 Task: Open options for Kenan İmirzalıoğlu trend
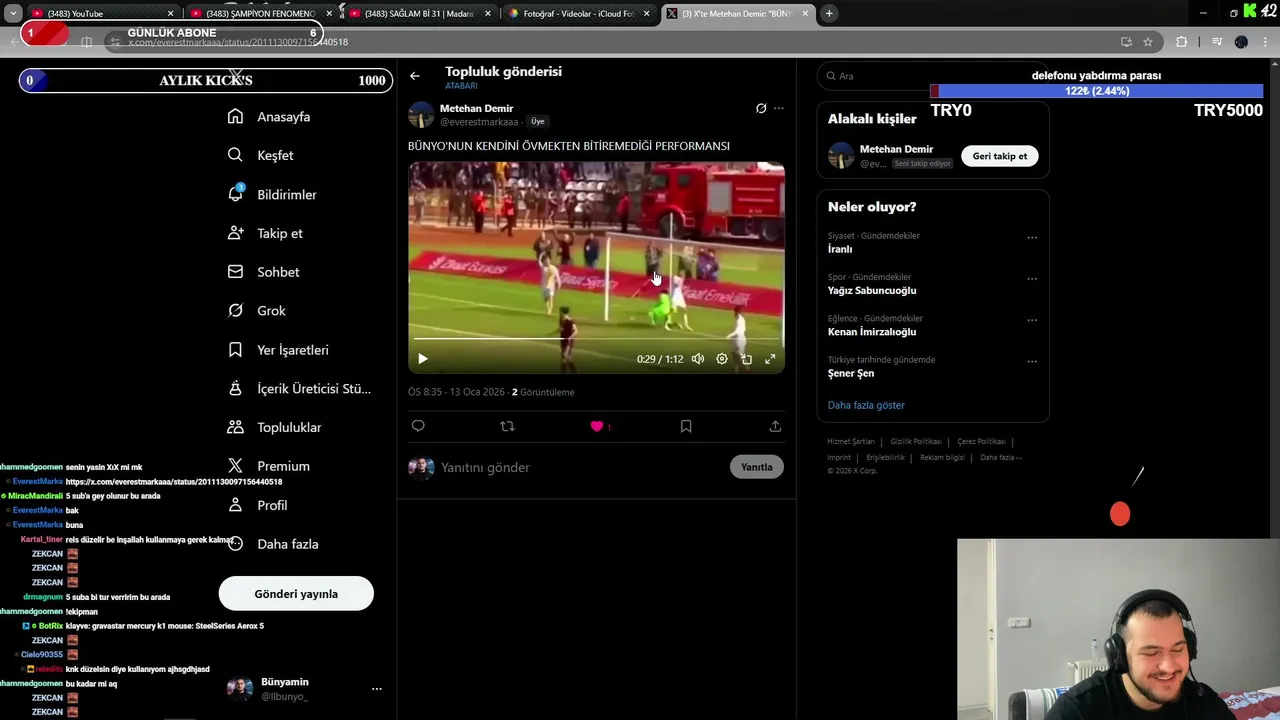[1032, 320]
